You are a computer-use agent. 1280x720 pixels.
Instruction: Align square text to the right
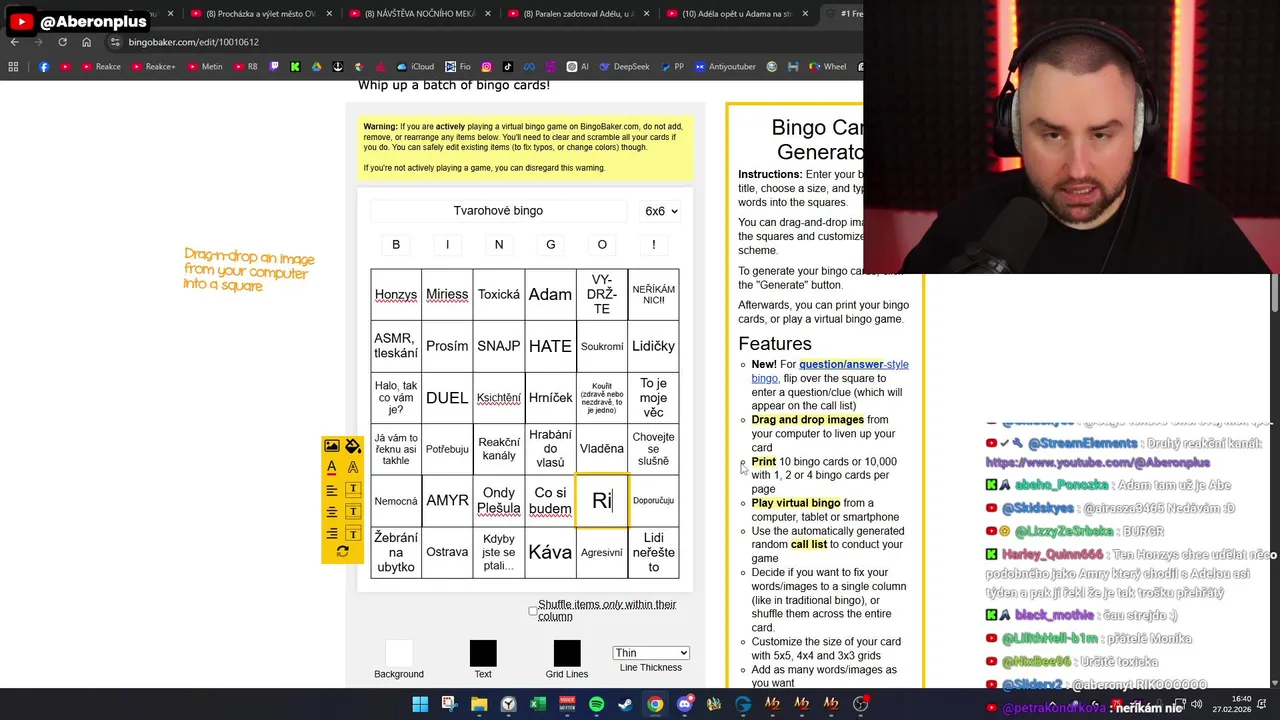[332, 533]
